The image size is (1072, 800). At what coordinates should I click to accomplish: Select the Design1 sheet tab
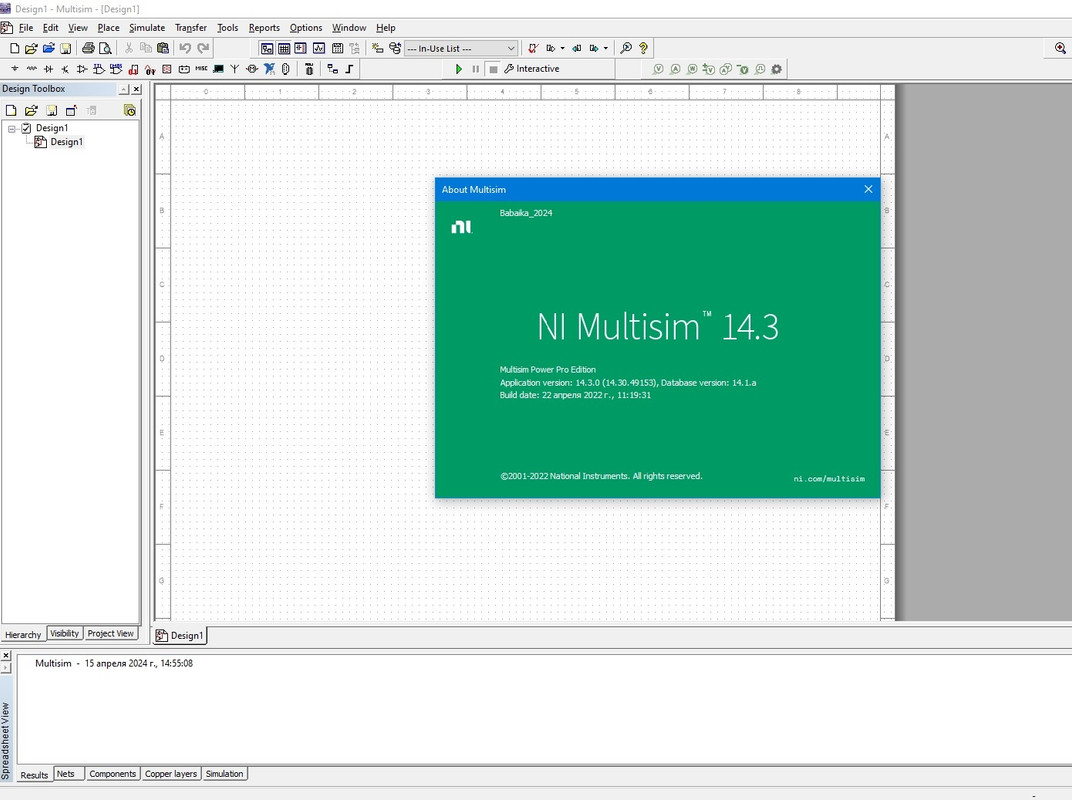click(180, 635)
